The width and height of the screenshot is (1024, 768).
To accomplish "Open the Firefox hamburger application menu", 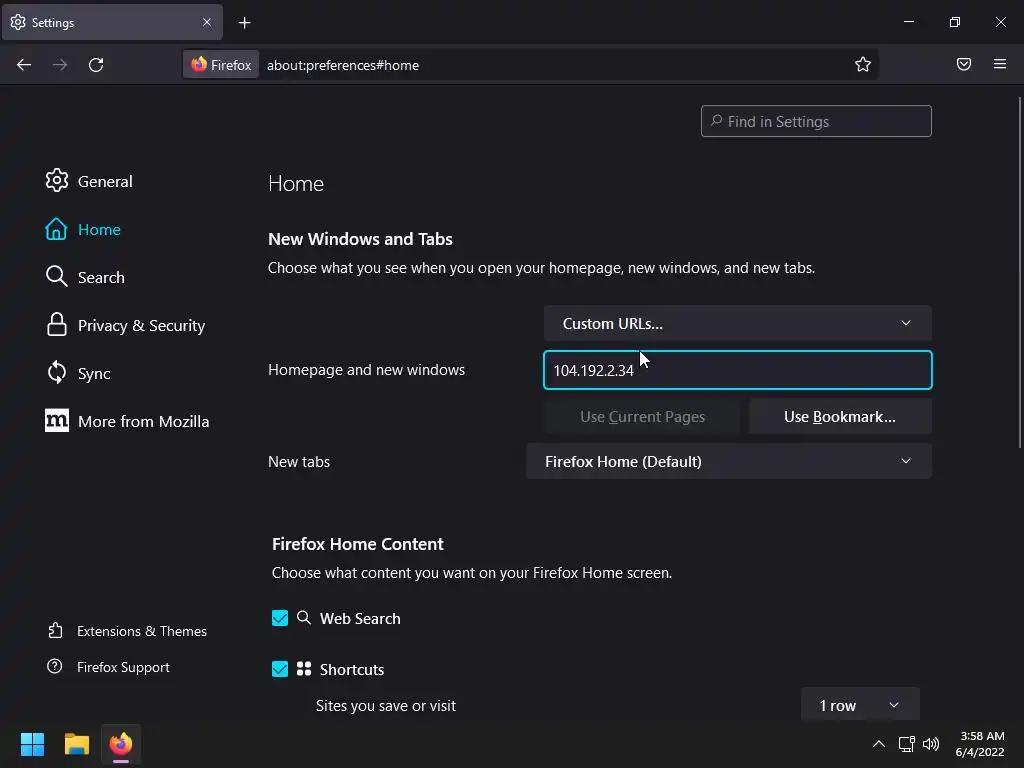I will point(1000,65).
